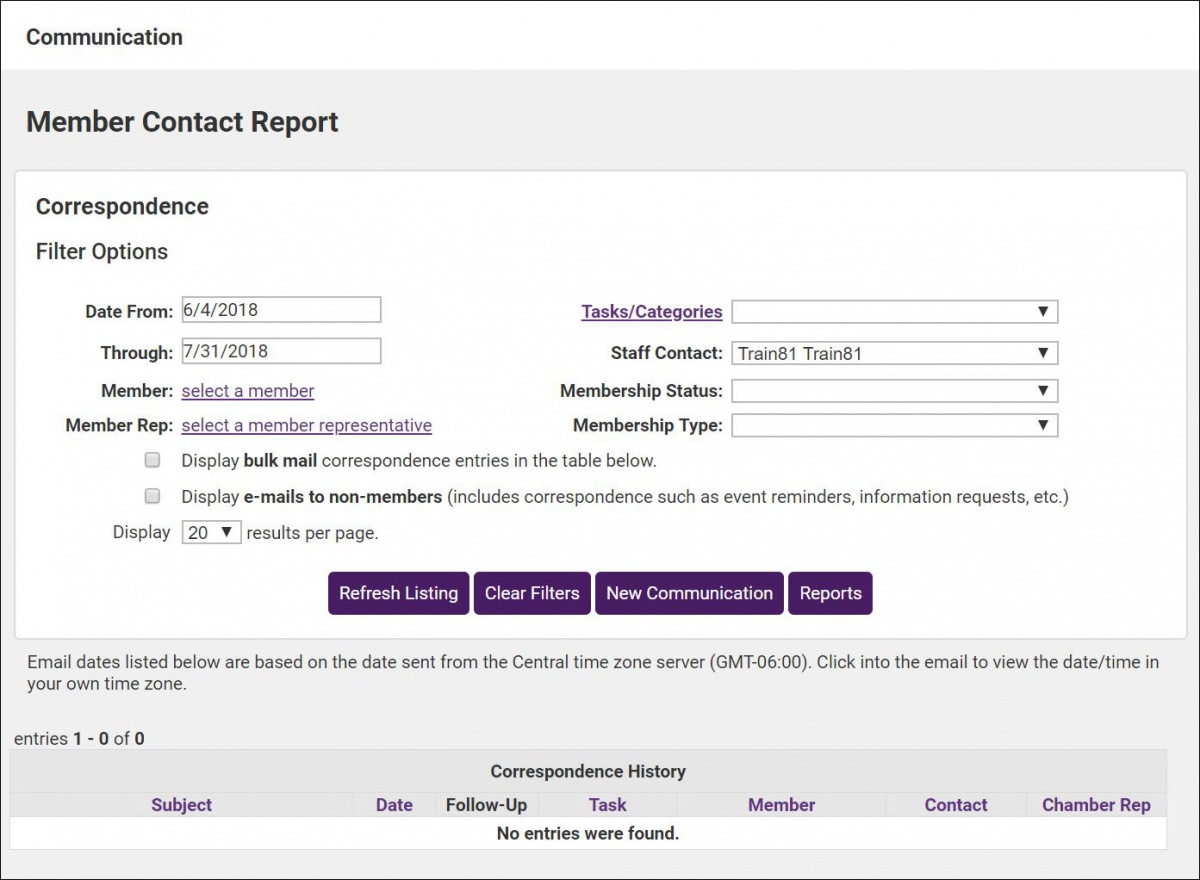1200x880 pixels.
Task: Enable display of e-mails to non-members
Action: (x=152, y=495)
